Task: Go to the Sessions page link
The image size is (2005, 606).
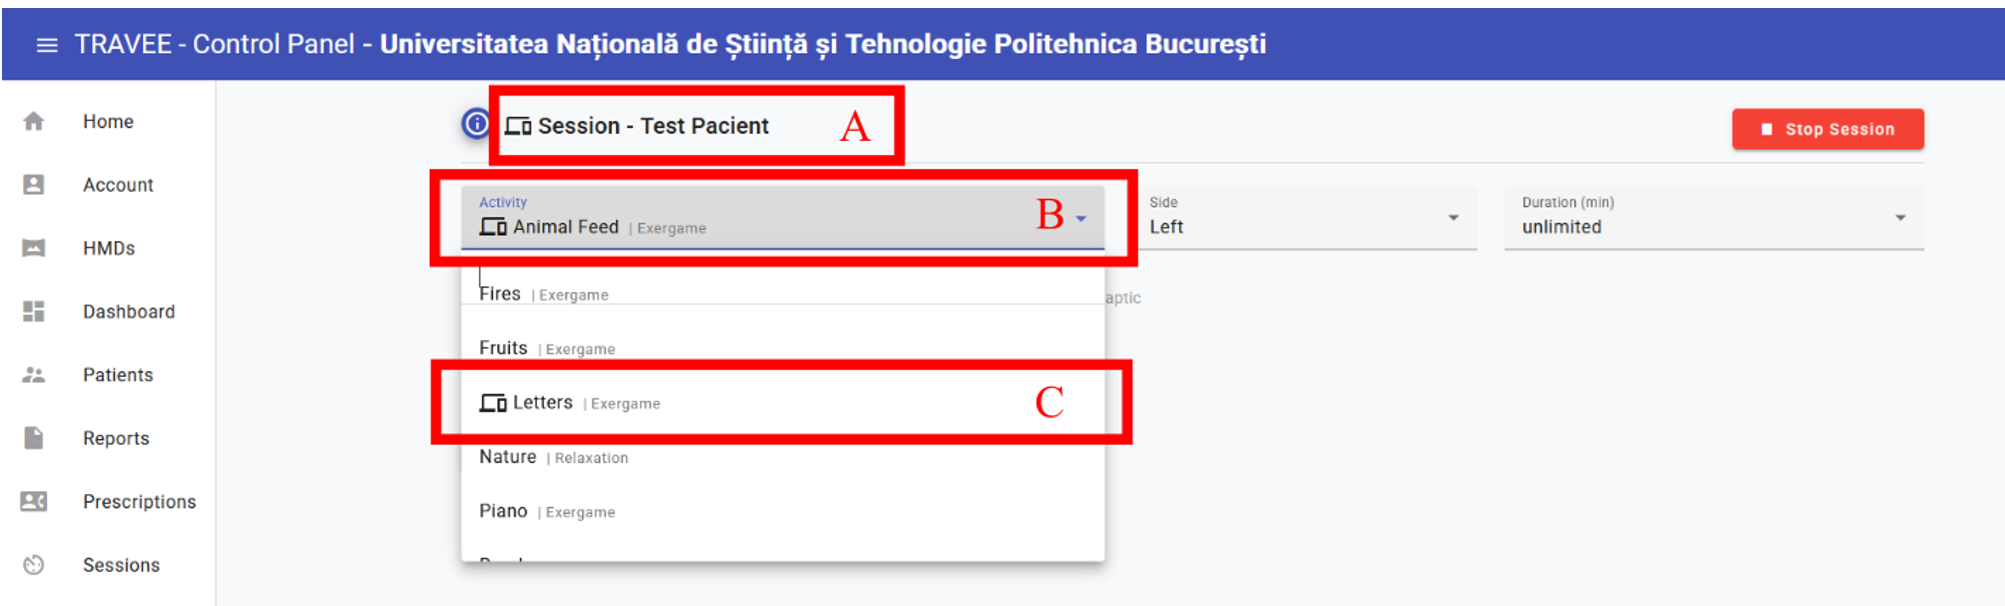Action: (121, 565)
